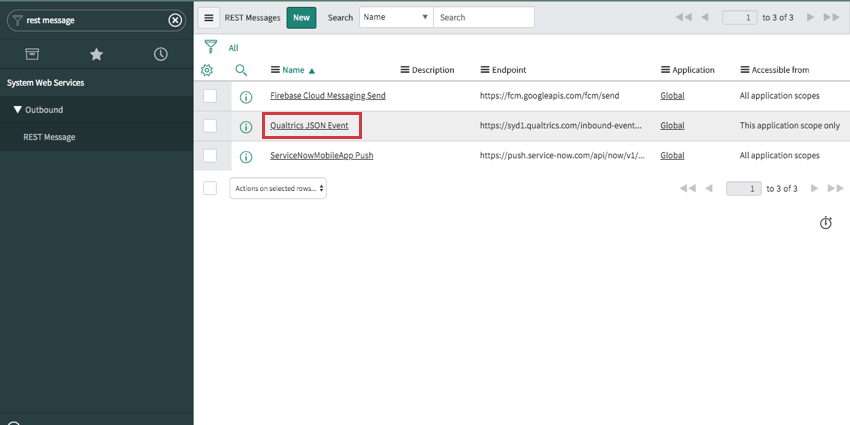Viewport: 850px width, 425px height.
Task: Select Qualtrics JSON Event row checkbox
Action: pyautogui.click(x=210, y=126)
